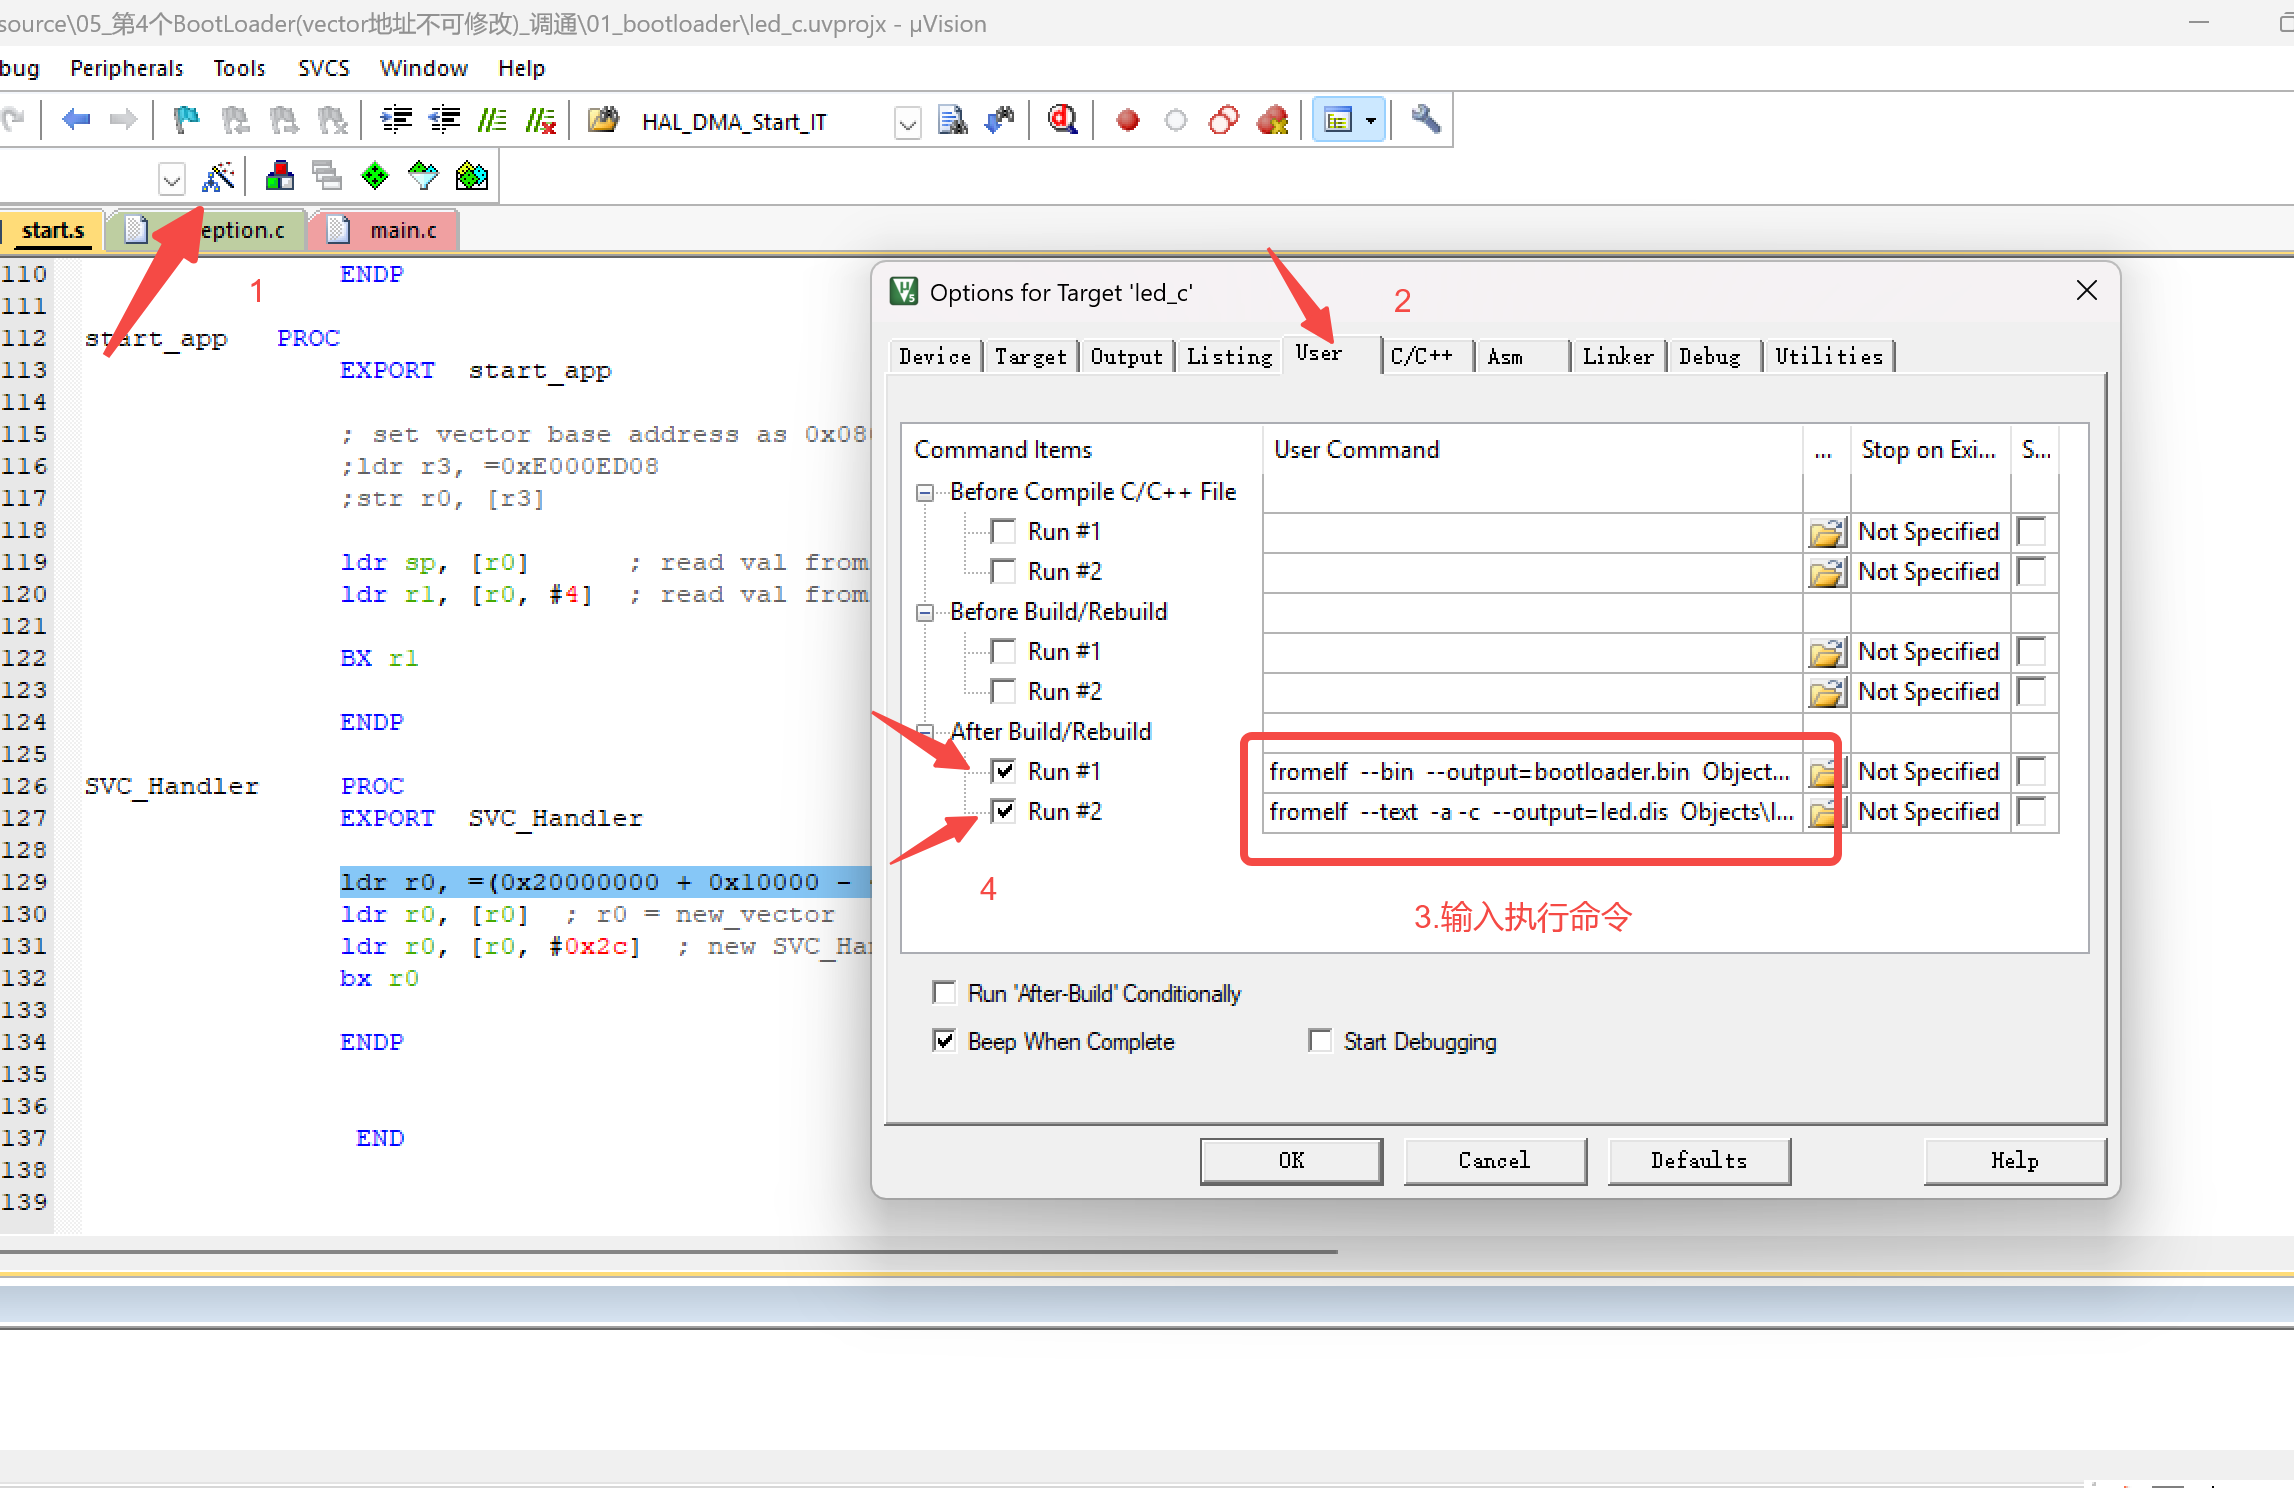Set Stop on Exit for Before Compile Run #1
The width and height of the screenshot is (2294, 1488).
point(1928,532)
